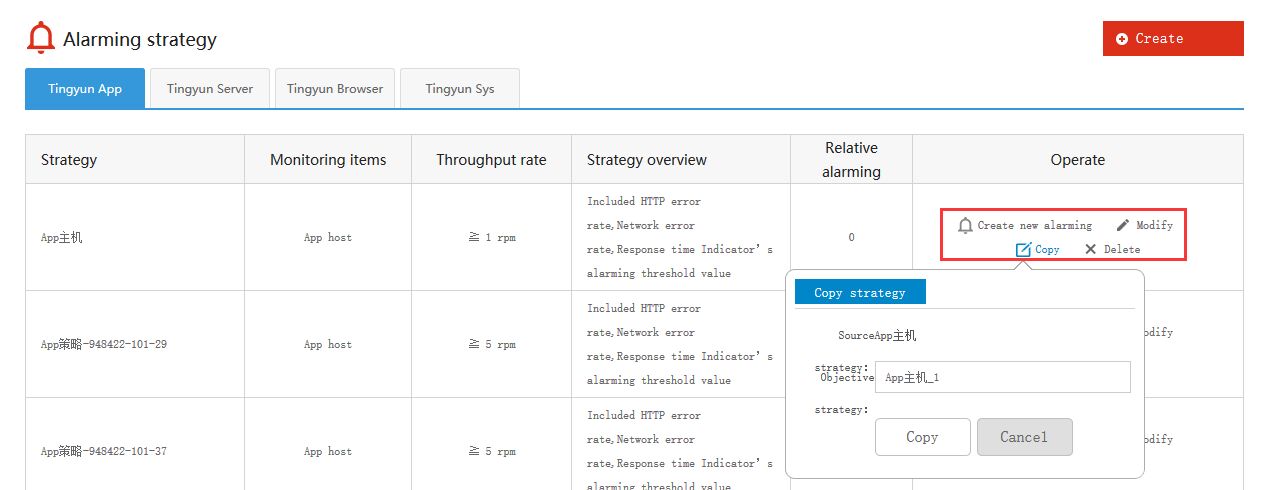Focus the Objective strategy name input field
The height and width of the screenshot is (490, 1269).
pyautogui.click(x=1002, y=377)
